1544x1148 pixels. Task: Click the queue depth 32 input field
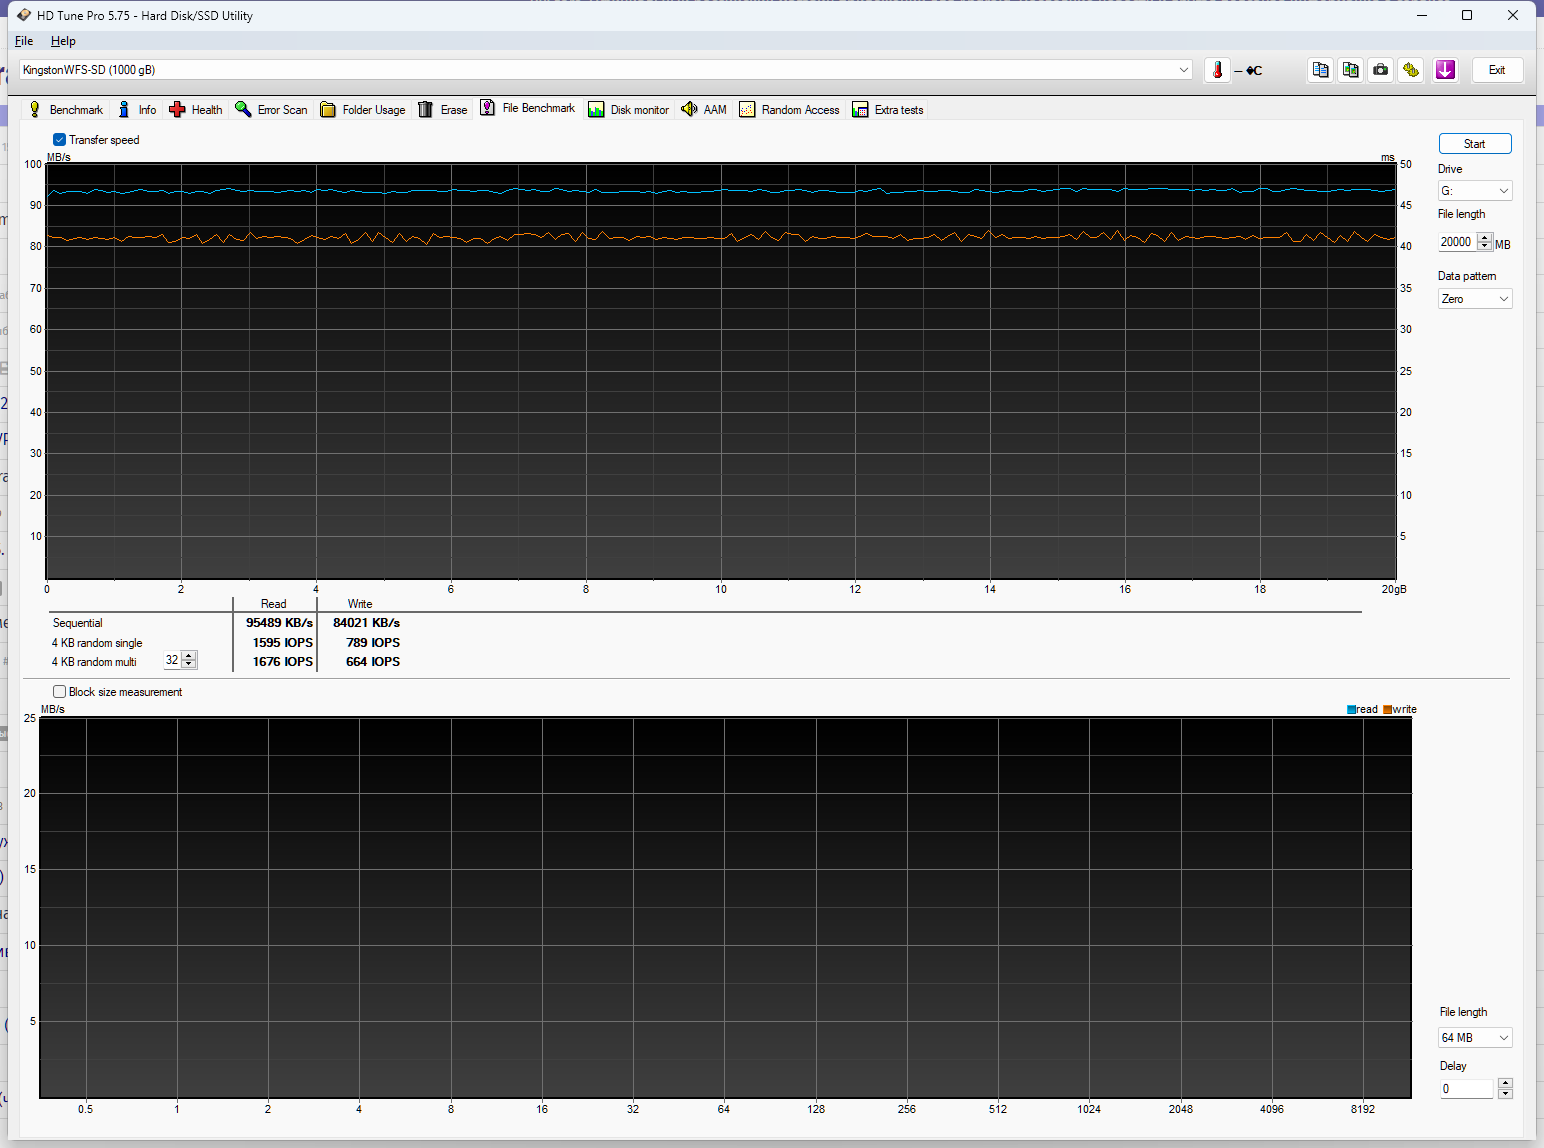(x=172, y=660)
